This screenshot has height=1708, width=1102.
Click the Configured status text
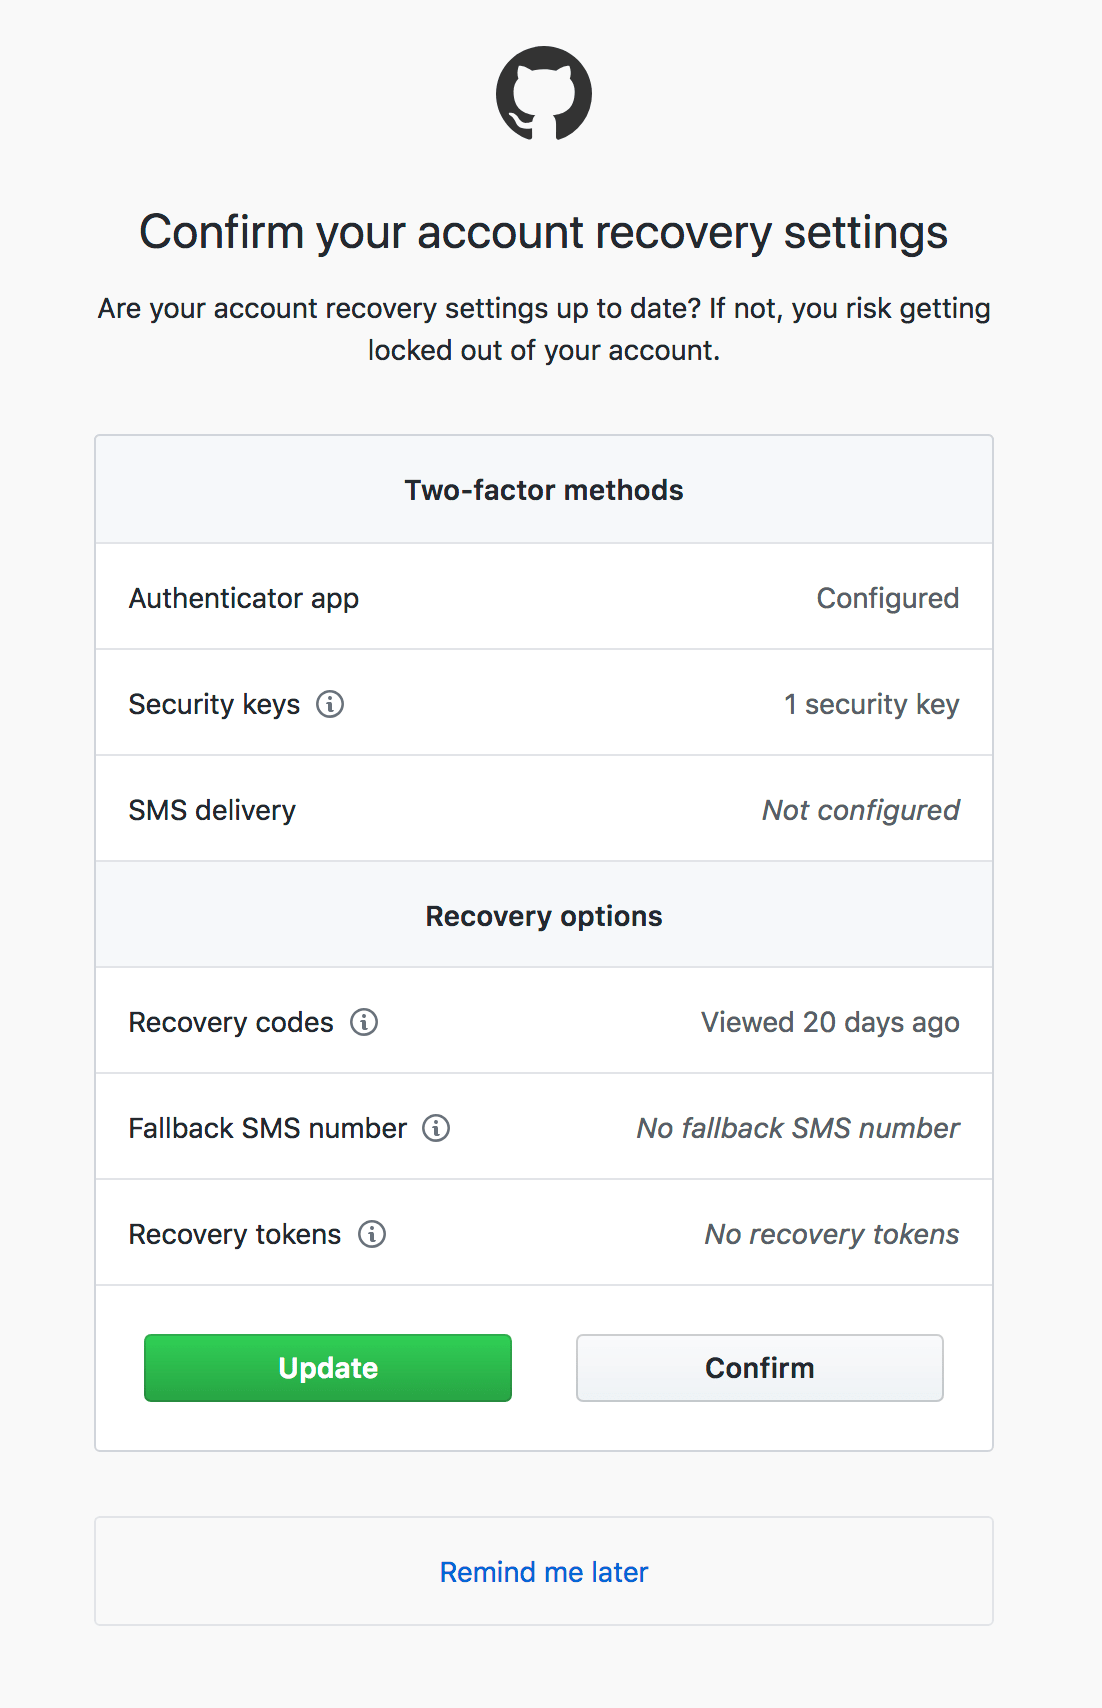[887, 598]
